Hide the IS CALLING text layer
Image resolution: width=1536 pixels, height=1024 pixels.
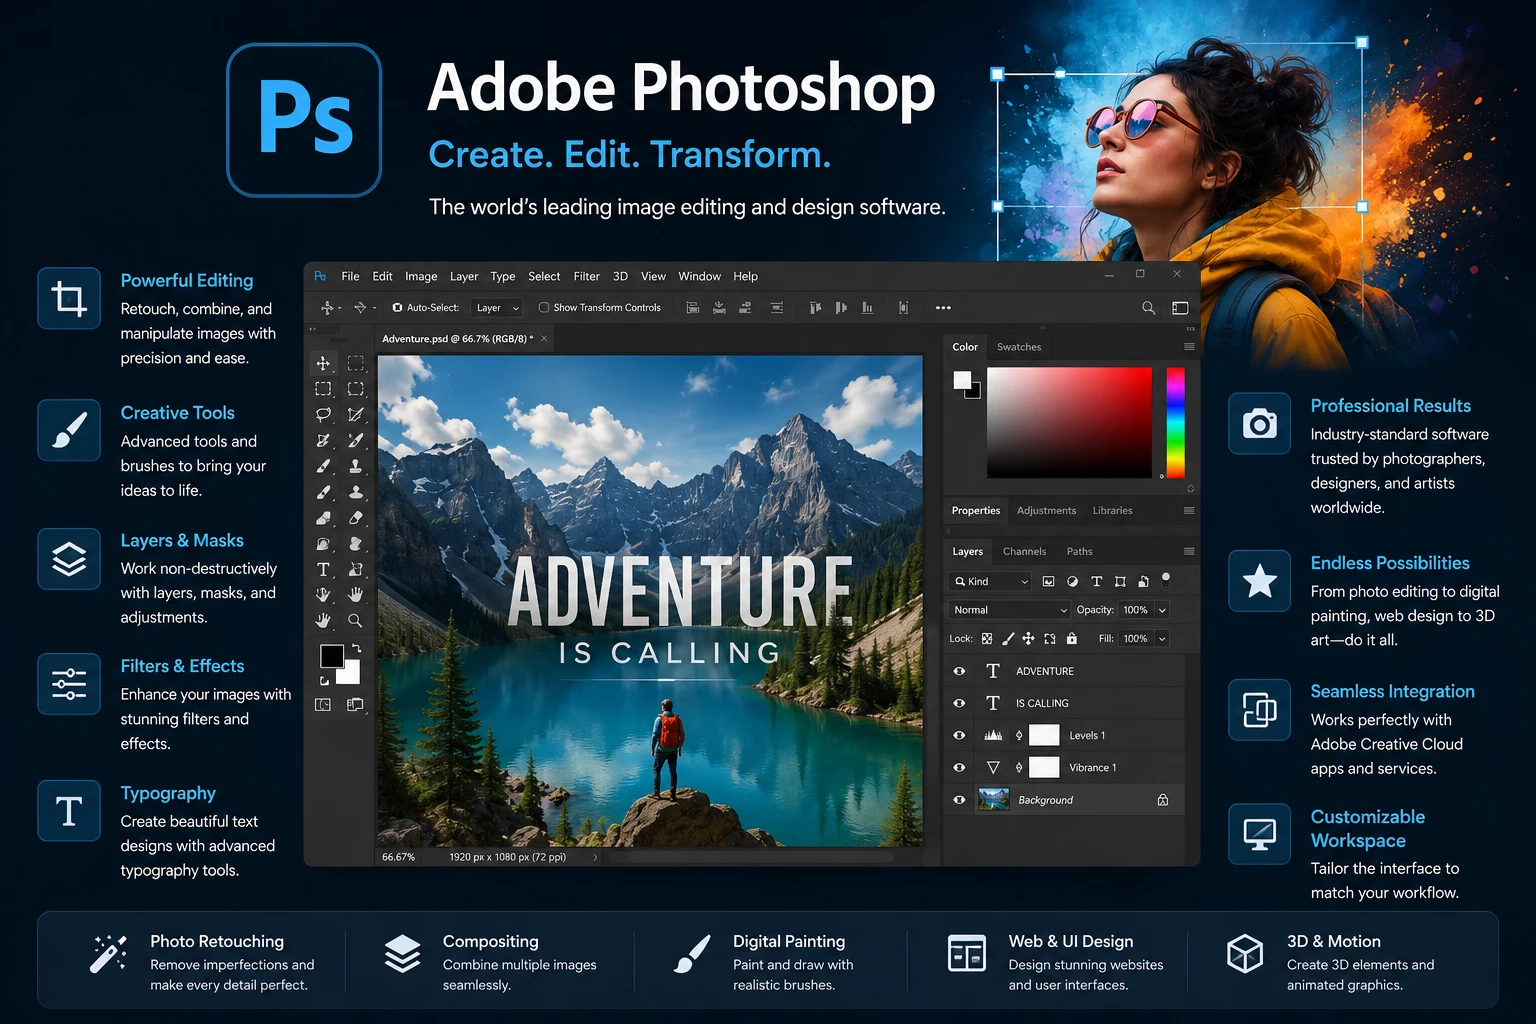click(959, 703)
